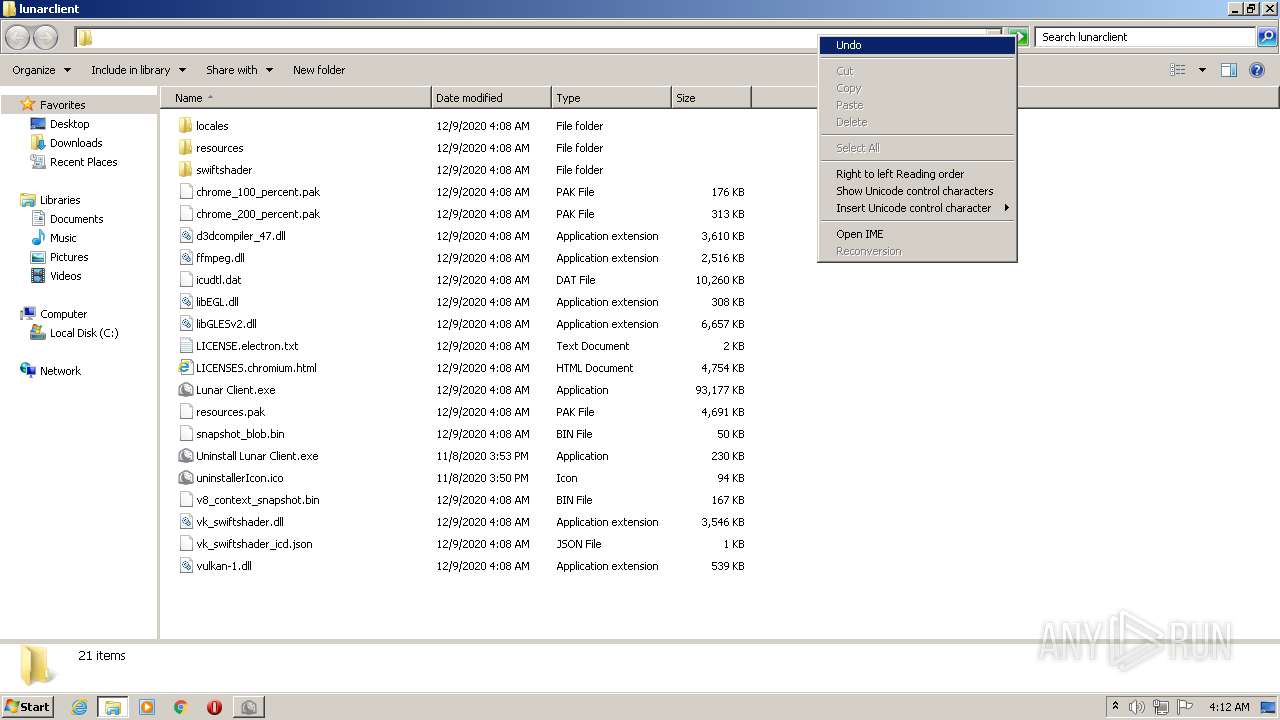Click the address bar field
Screen dimensions: 1280x720
(537, 38)
